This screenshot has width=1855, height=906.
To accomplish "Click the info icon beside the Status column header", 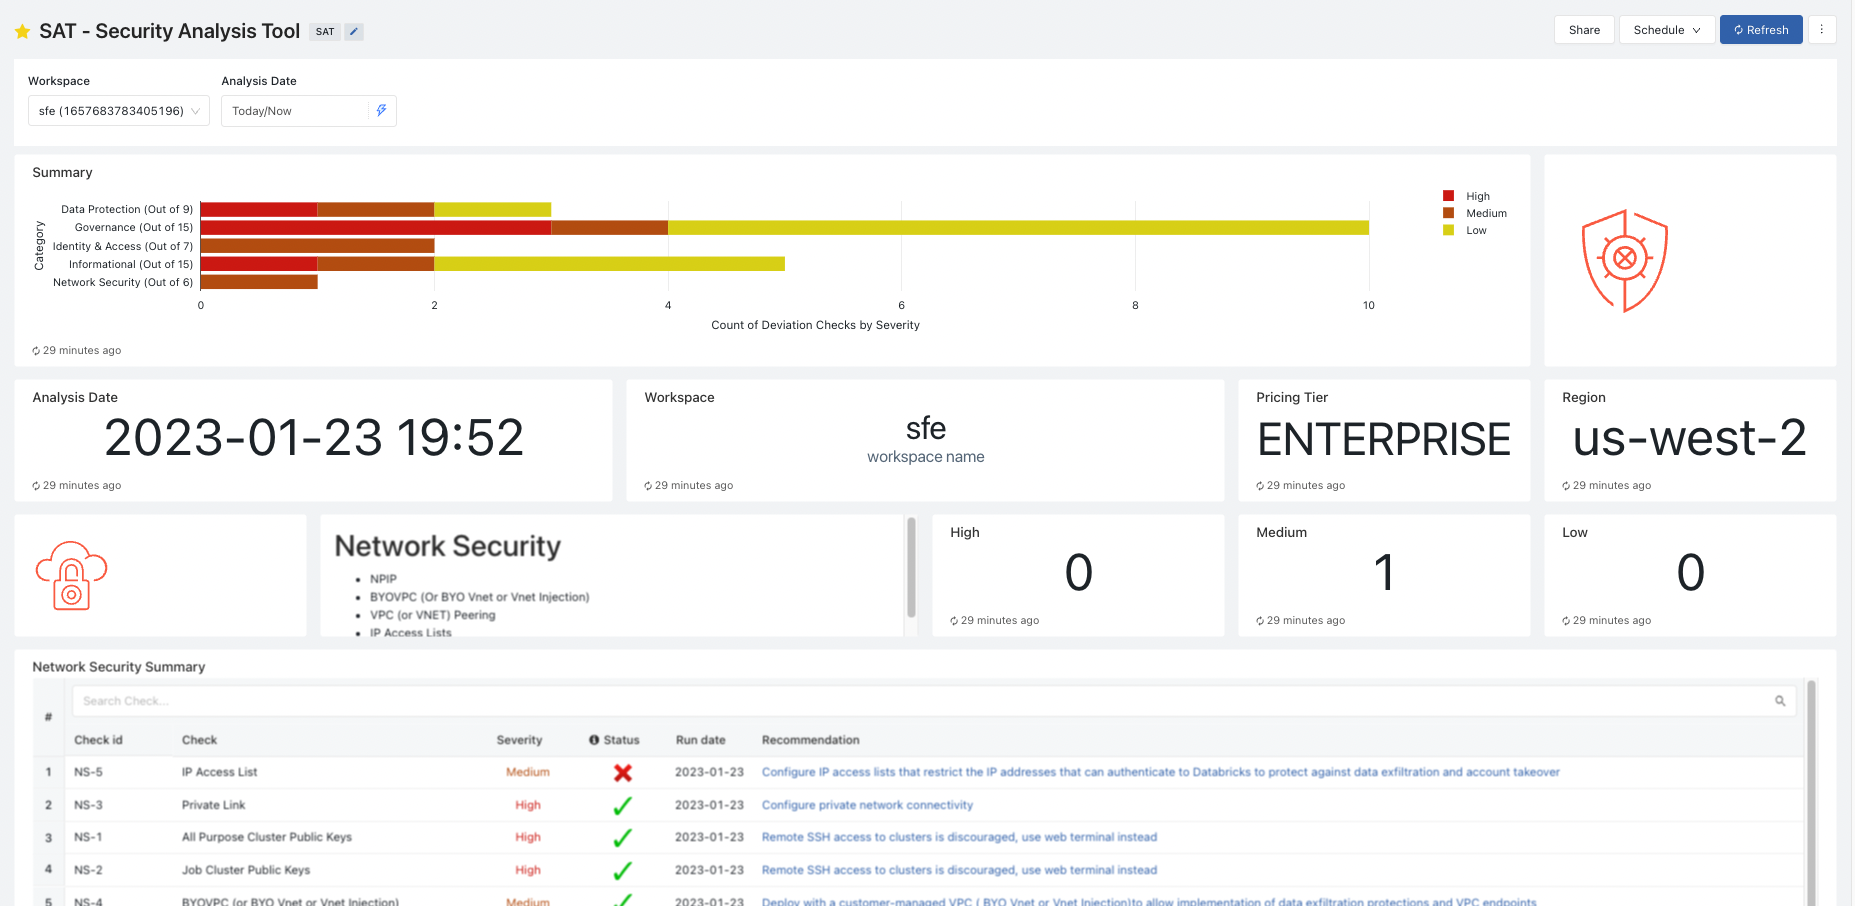I will tap(596, 739).
